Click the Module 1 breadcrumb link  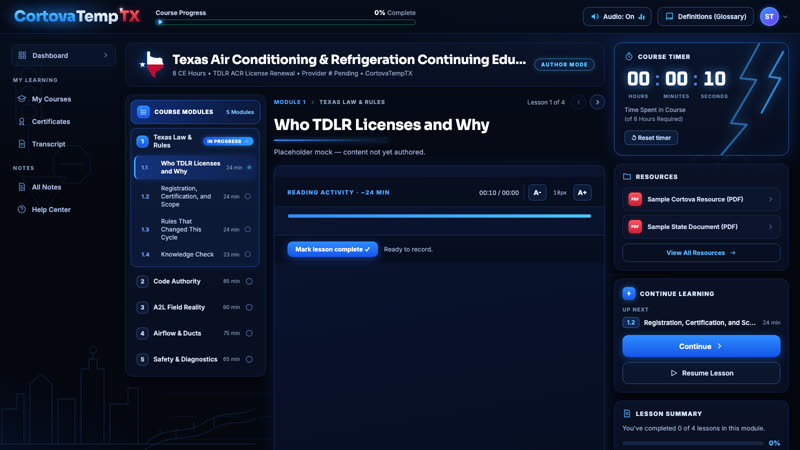[x=289, y=102]
